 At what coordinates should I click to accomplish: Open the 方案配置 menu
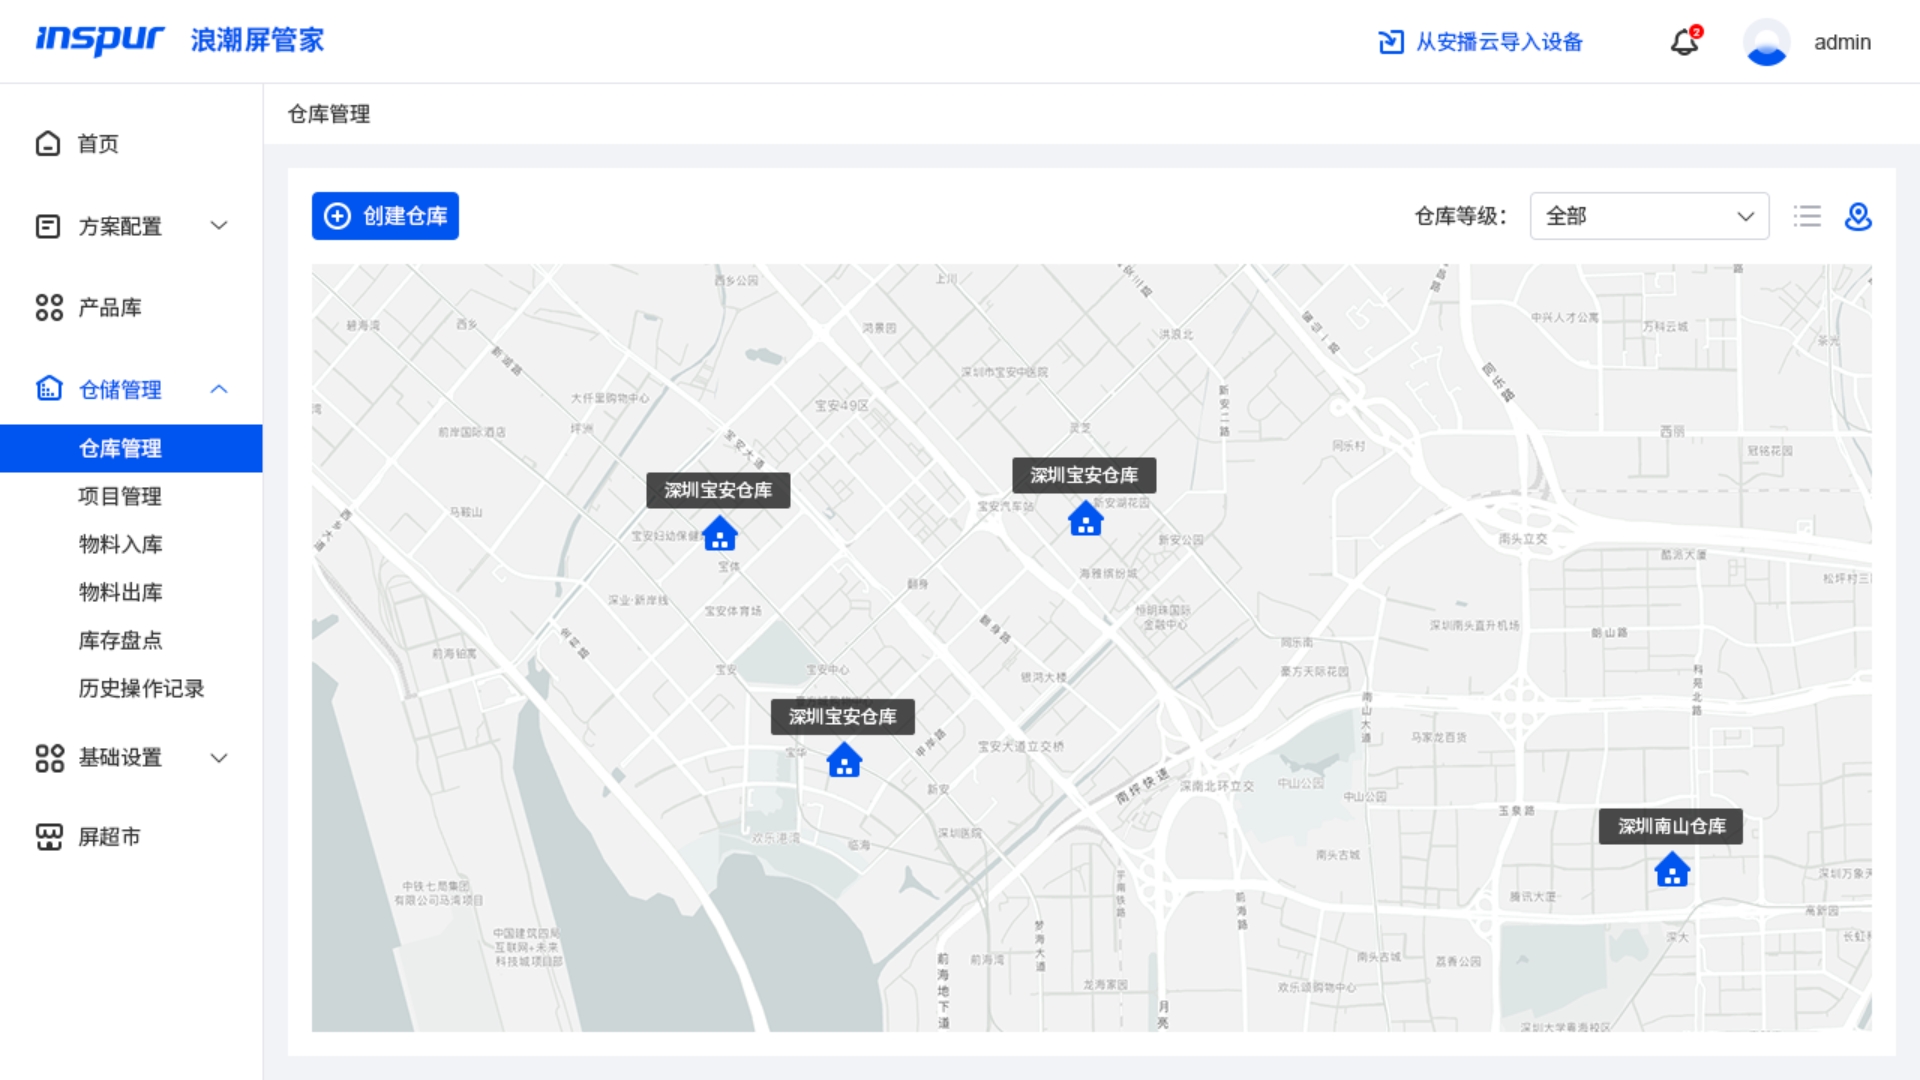point(131,227)
